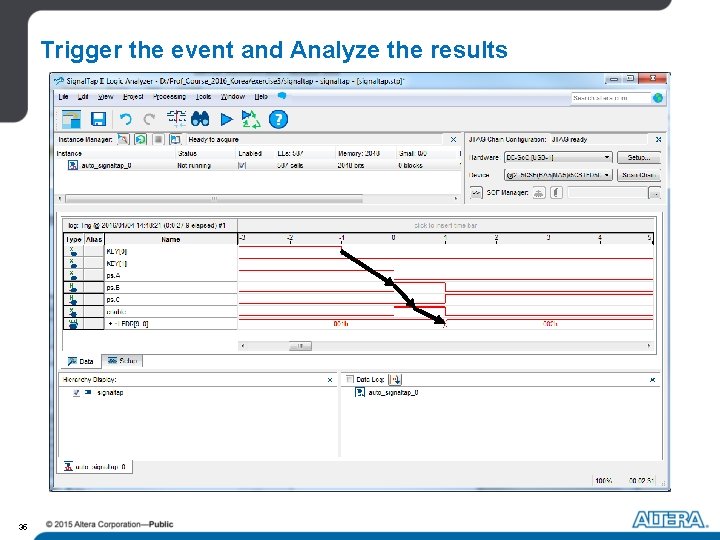Screen dimensions: 720x540
Task: Click type icon for ps.A row
Action: pos(73,275)
